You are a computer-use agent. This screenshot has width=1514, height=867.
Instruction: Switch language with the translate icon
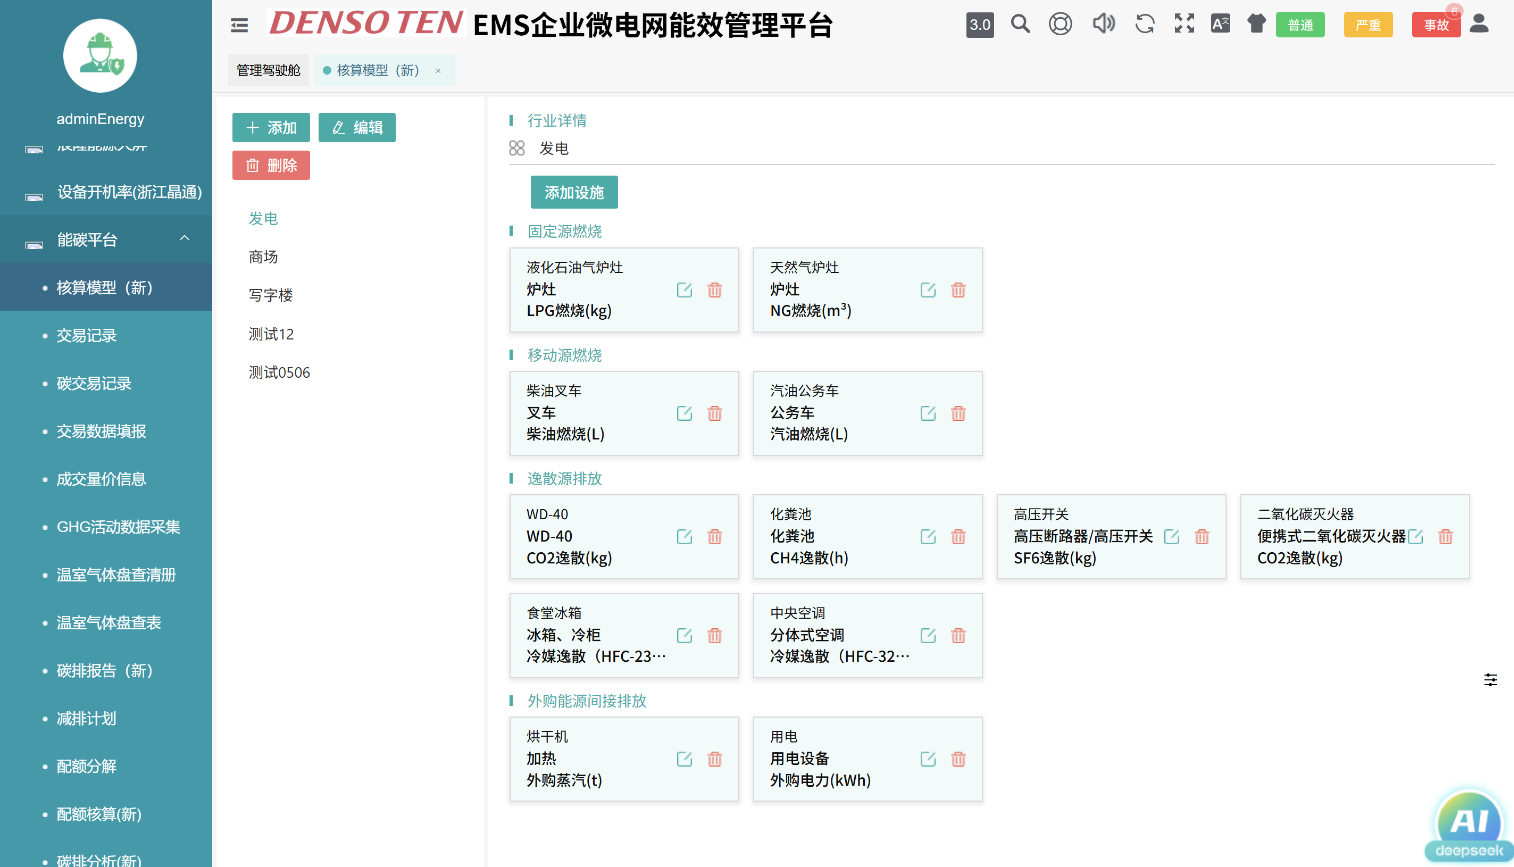coord(1220,24)
